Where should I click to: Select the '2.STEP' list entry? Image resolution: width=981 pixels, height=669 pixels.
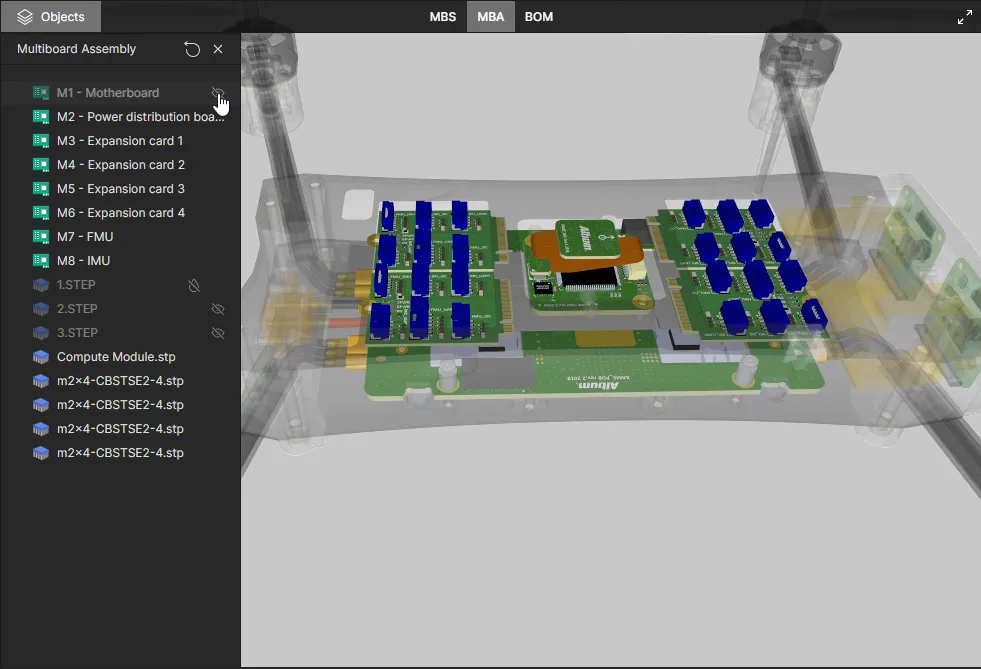tap(77, 309)
